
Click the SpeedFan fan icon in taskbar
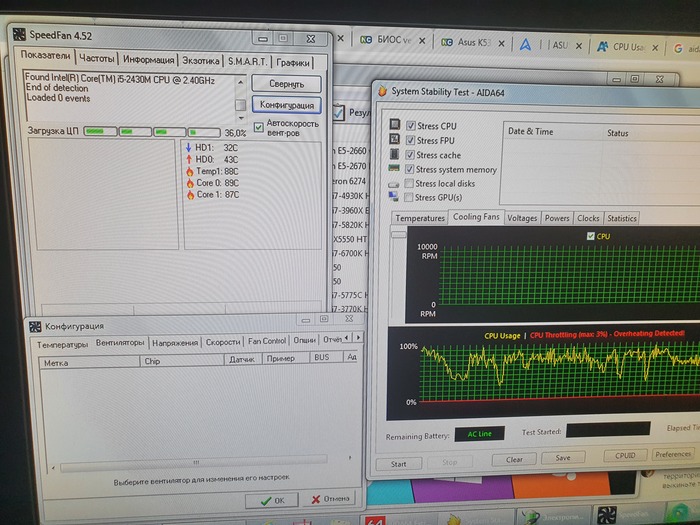(607, 515)
